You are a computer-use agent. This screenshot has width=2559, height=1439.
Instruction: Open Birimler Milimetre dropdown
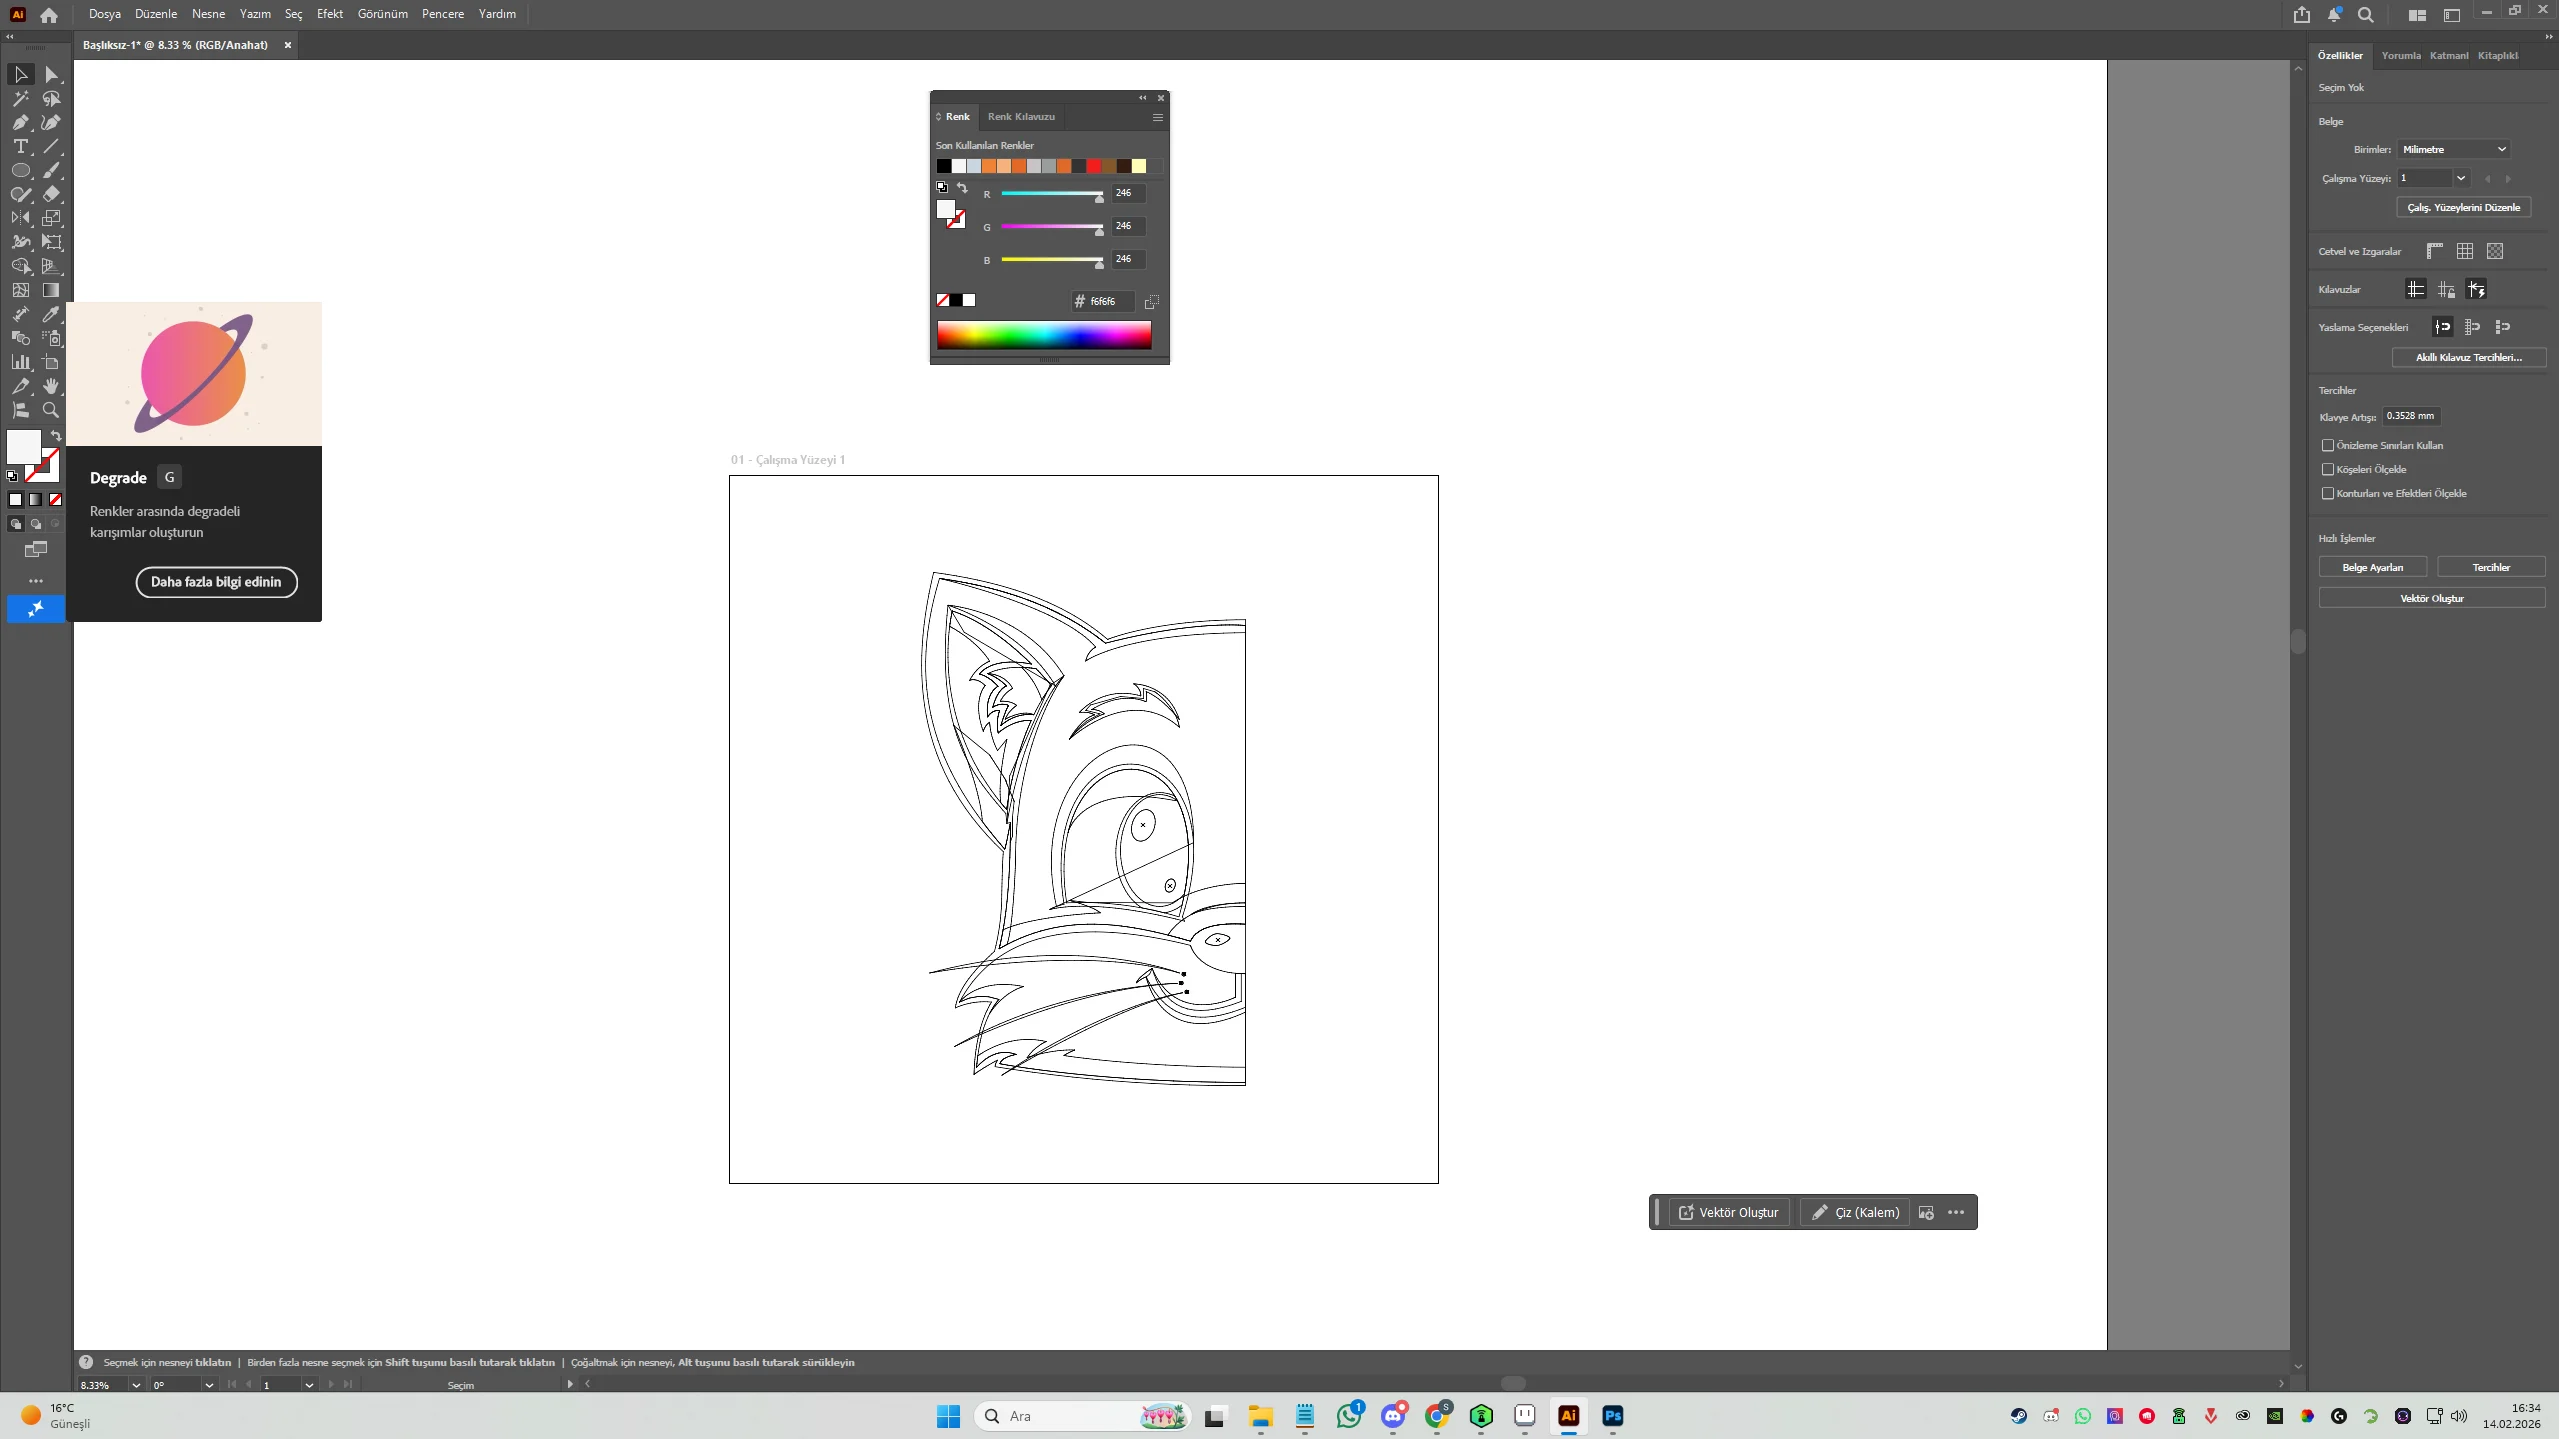point(2453,149)
